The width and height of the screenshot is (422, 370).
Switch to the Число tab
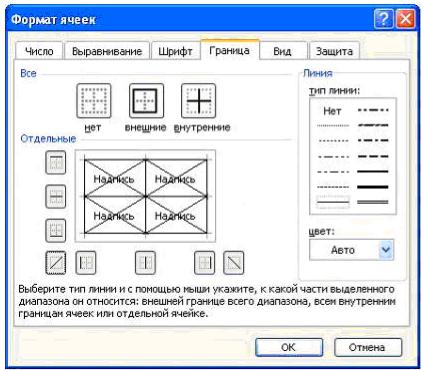pyautogui.click(x=39, y=51)
